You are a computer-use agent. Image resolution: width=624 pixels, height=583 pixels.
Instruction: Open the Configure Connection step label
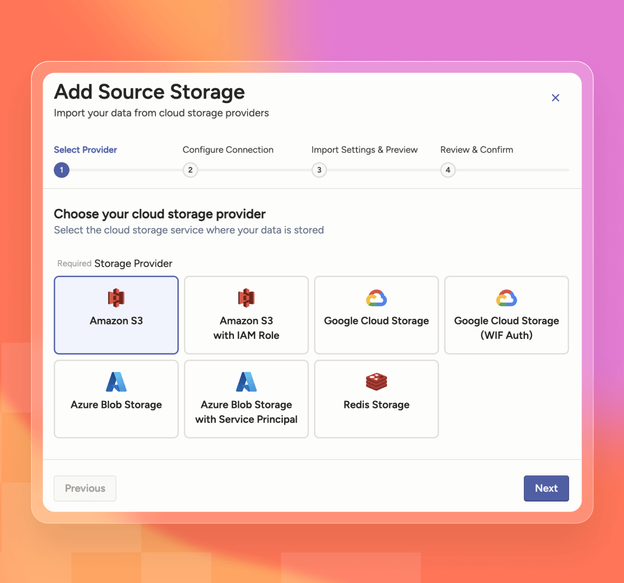point(228,150)
